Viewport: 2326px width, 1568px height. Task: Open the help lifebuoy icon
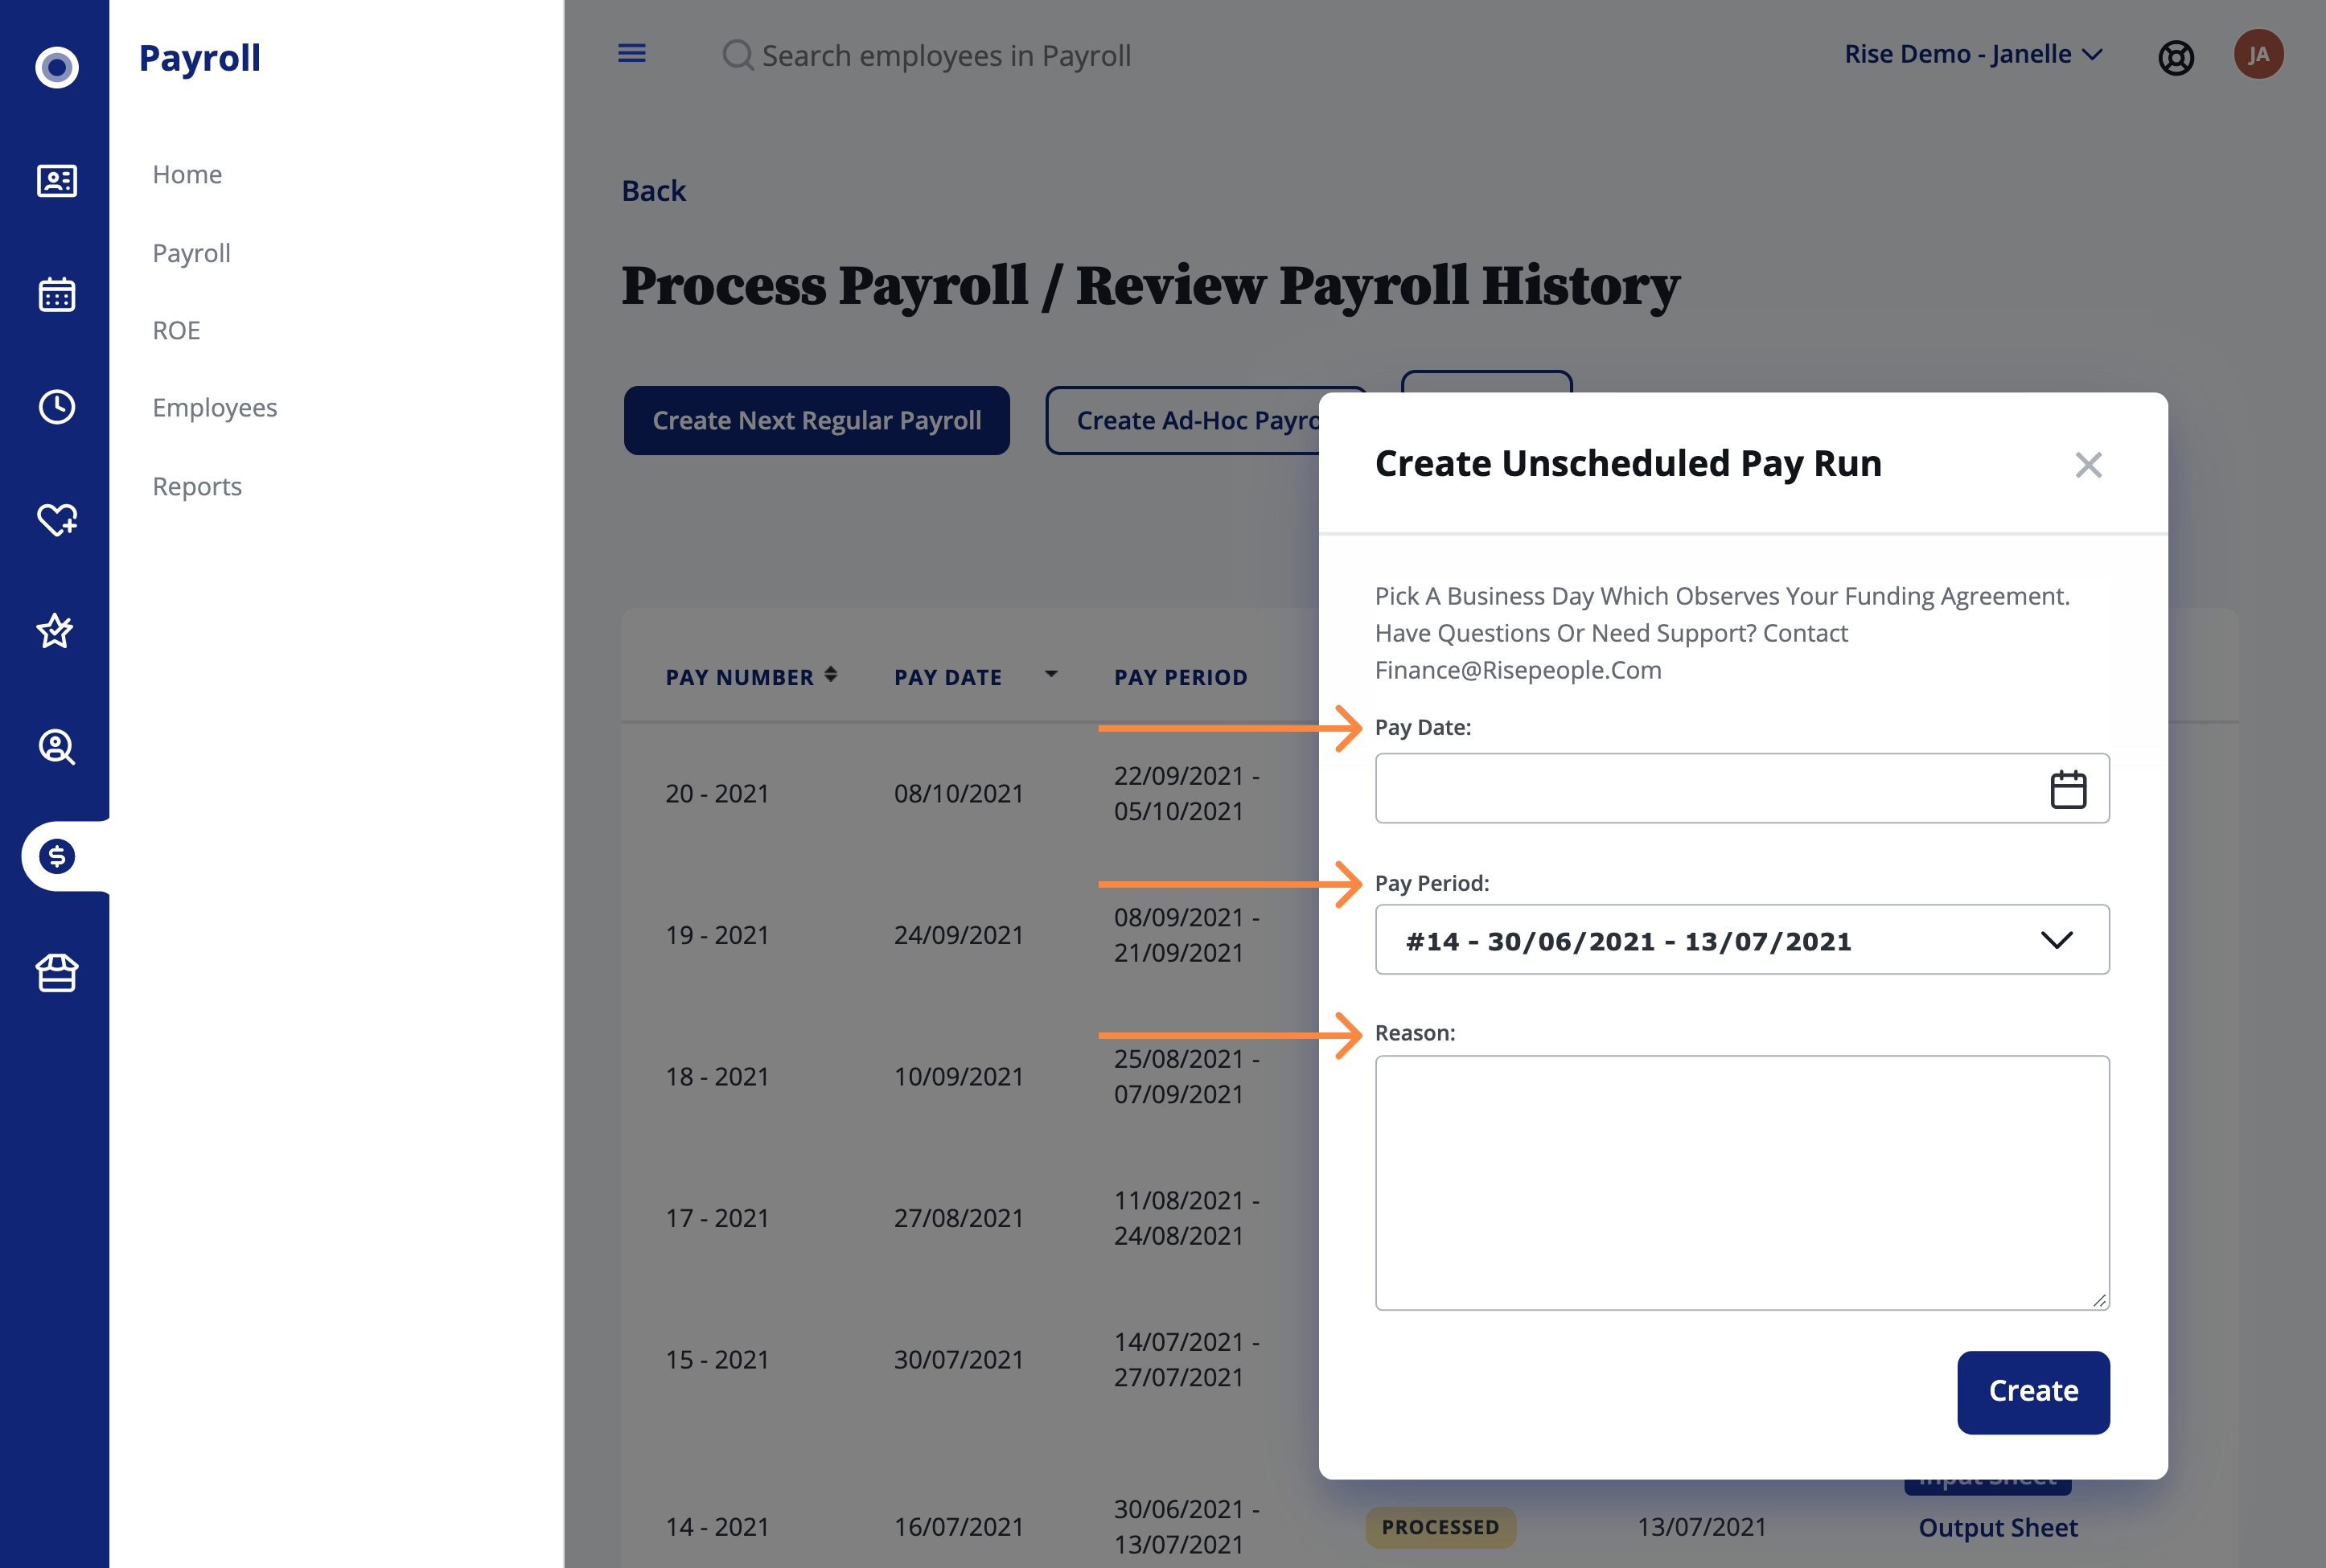pyautogui.click(x=2176, y=57)
